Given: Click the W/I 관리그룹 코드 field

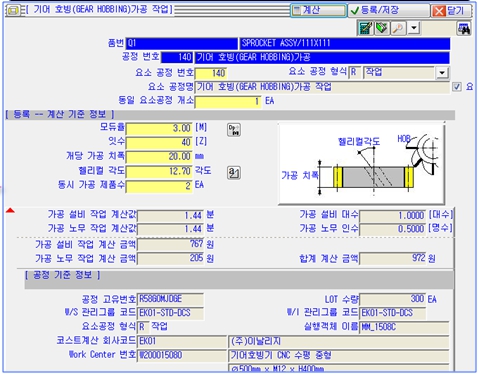Looking at the screenshot, I should tap(393, 313).
